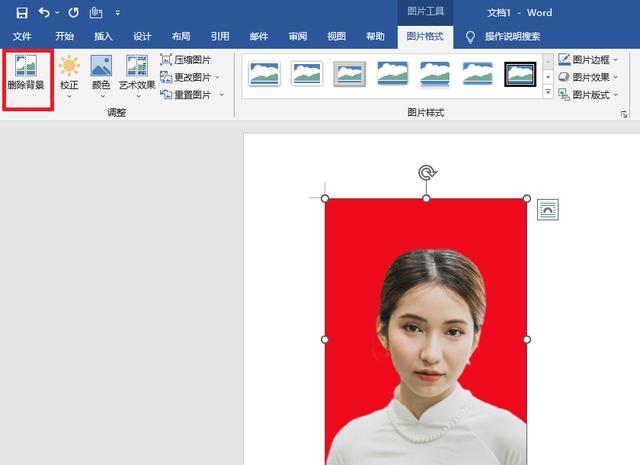Expand the Picture Border (图片边框) dropdown
Screen dimensions: 640x465
point(588,60)
